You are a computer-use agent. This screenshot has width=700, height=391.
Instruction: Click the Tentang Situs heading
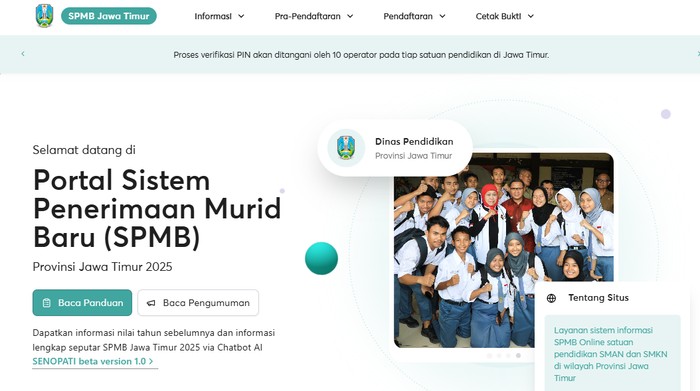click(x=598, y=298)
